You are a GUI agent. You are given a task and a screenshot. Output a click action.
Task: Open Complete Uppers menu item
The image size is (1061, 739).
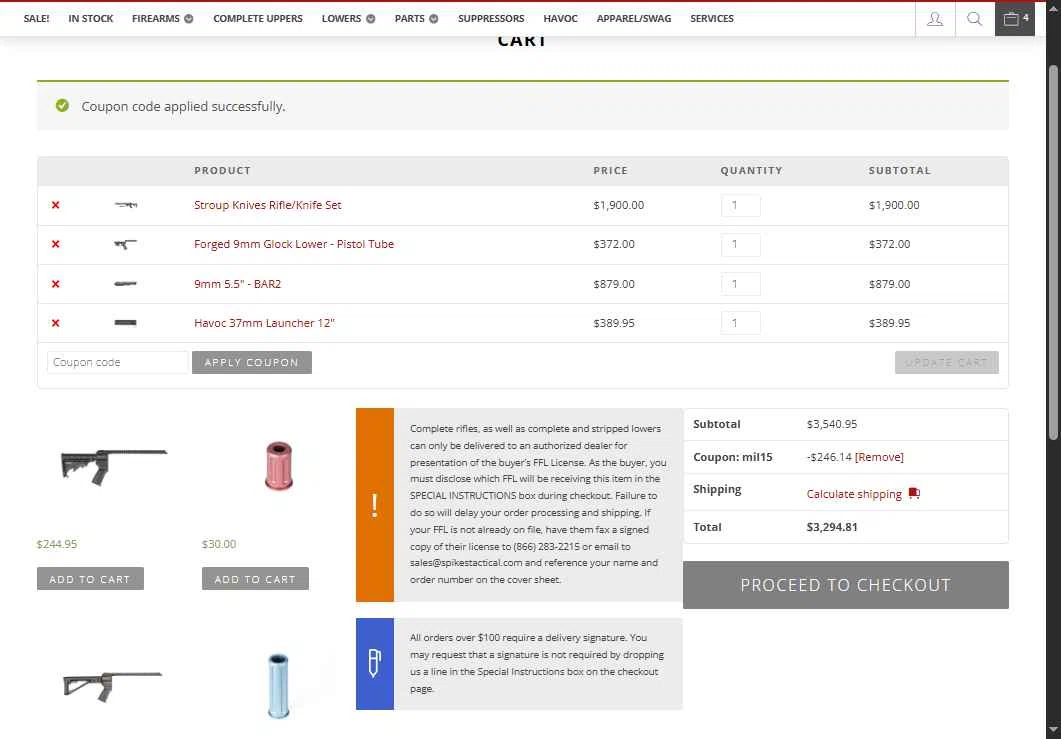tap(258, 19)
